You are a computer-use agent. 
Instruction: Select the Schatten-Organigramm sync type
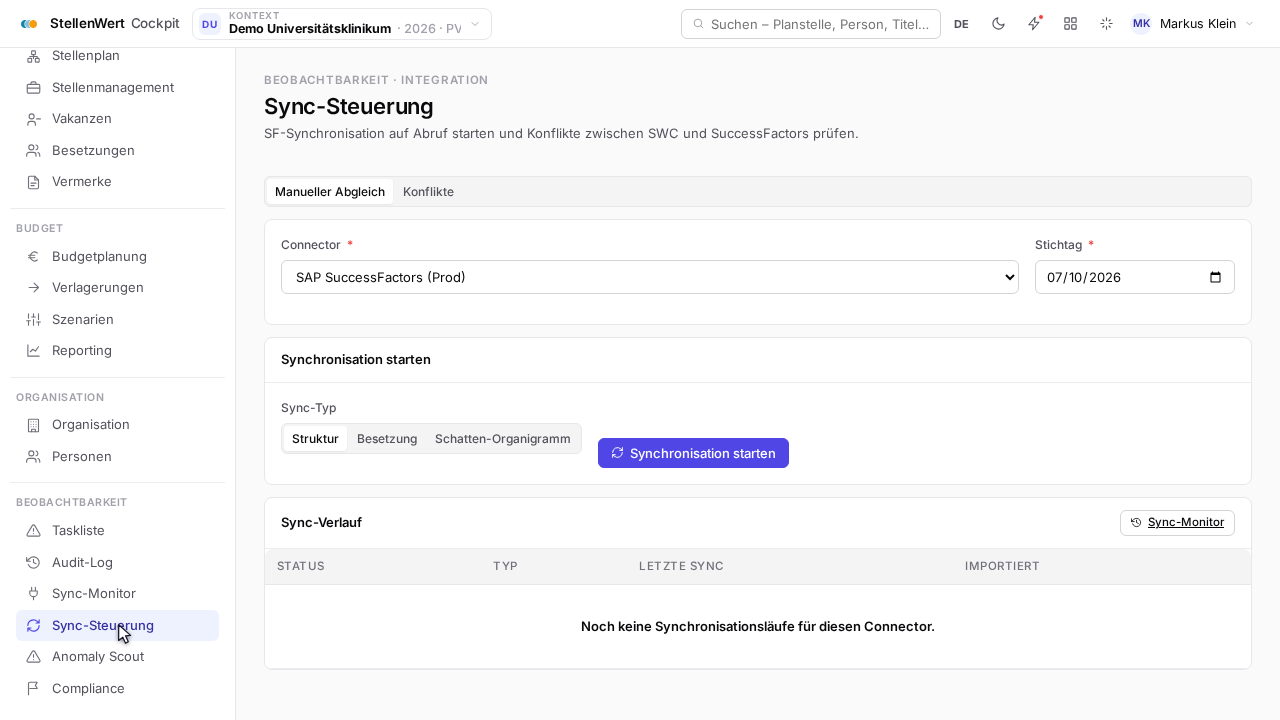tap(503, 439)
